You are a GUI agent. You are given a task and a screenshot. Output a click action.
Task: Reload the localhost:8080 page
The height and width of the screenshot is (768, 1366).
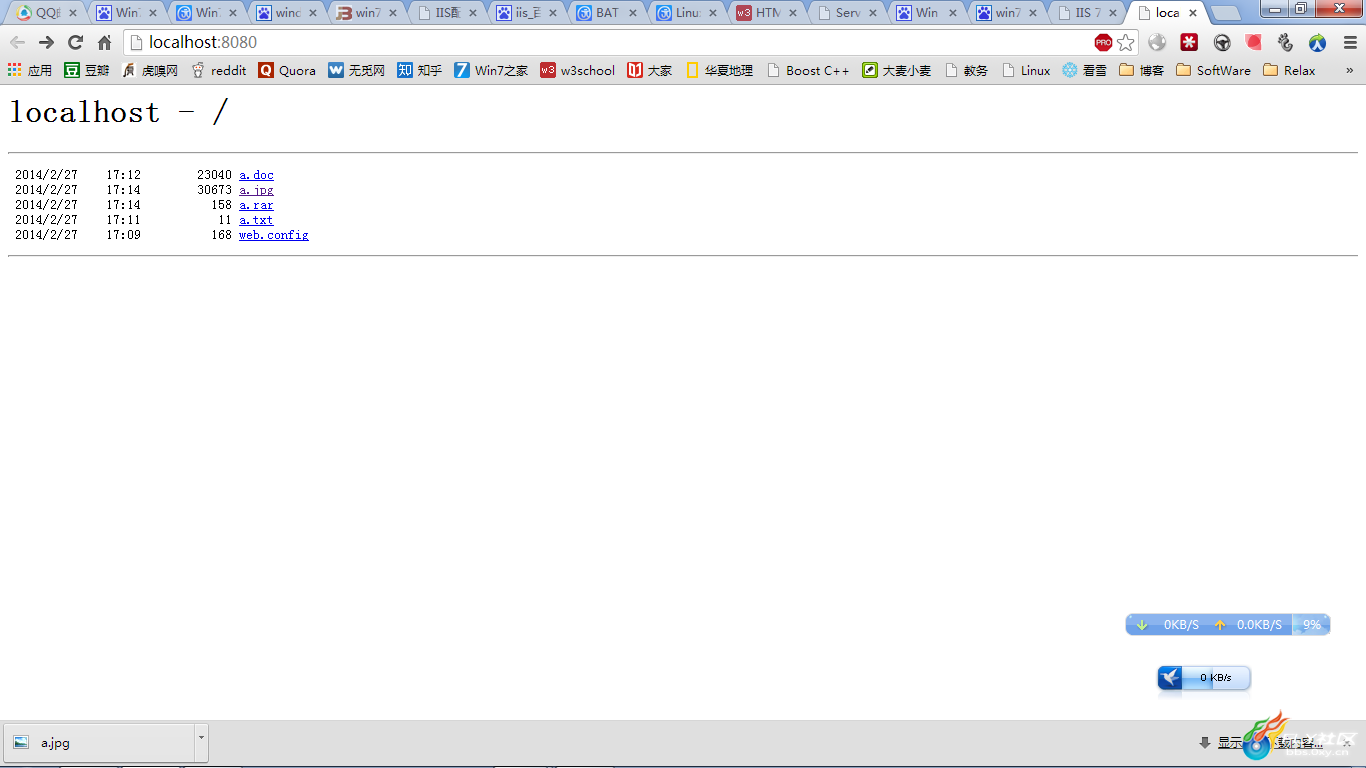pos(75,42)
